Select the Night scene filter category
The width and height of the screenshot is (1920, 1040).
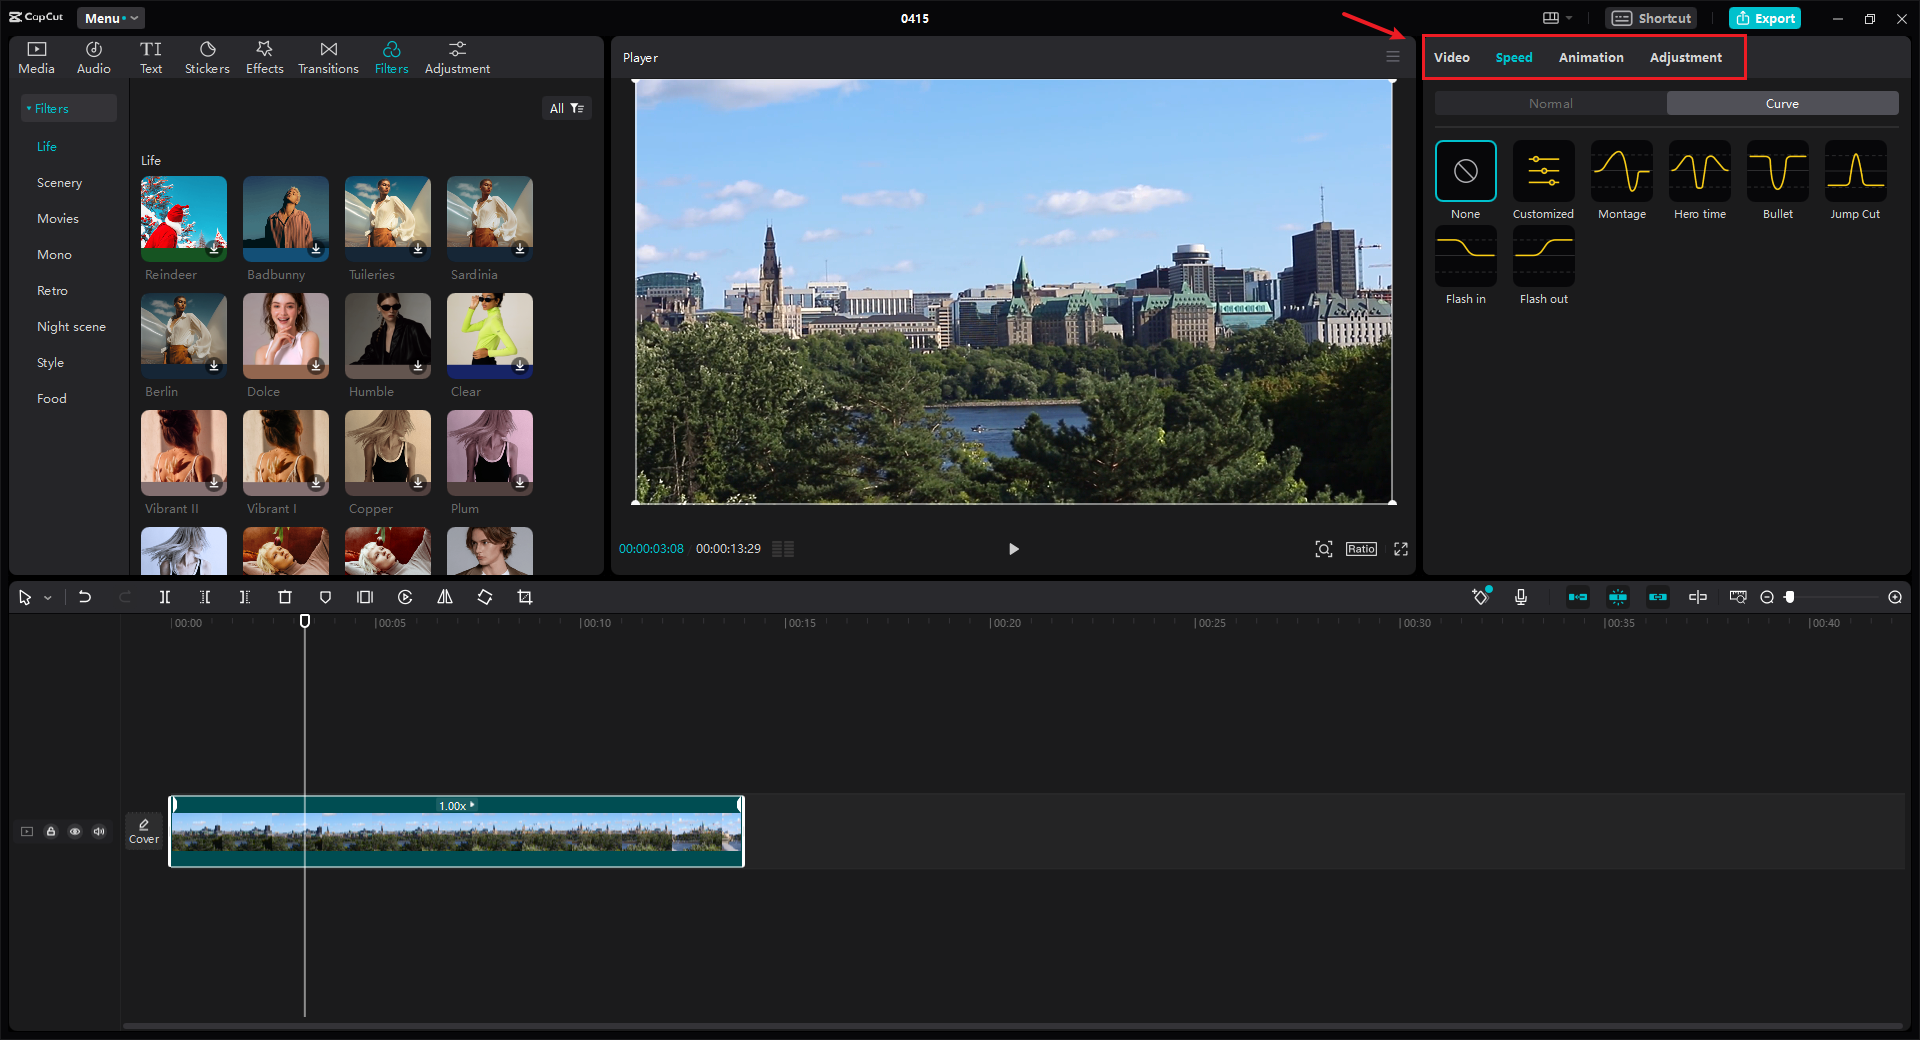tap(71, 327)
